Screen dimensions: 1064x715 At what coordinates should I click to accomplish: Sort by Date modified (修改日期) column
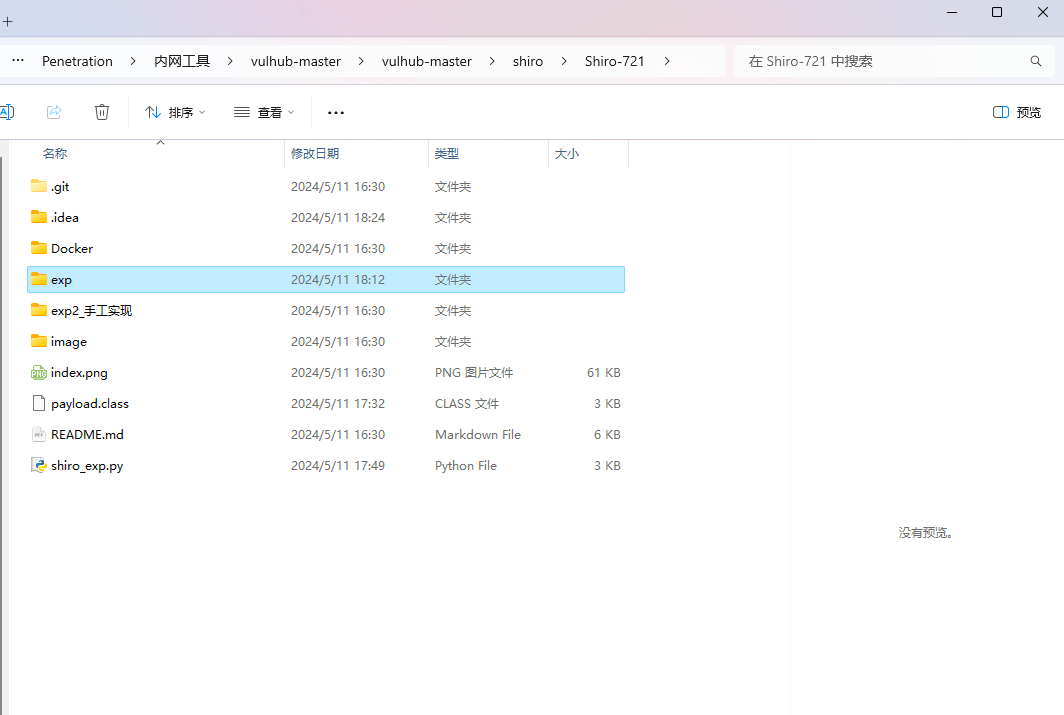point(315,153)
